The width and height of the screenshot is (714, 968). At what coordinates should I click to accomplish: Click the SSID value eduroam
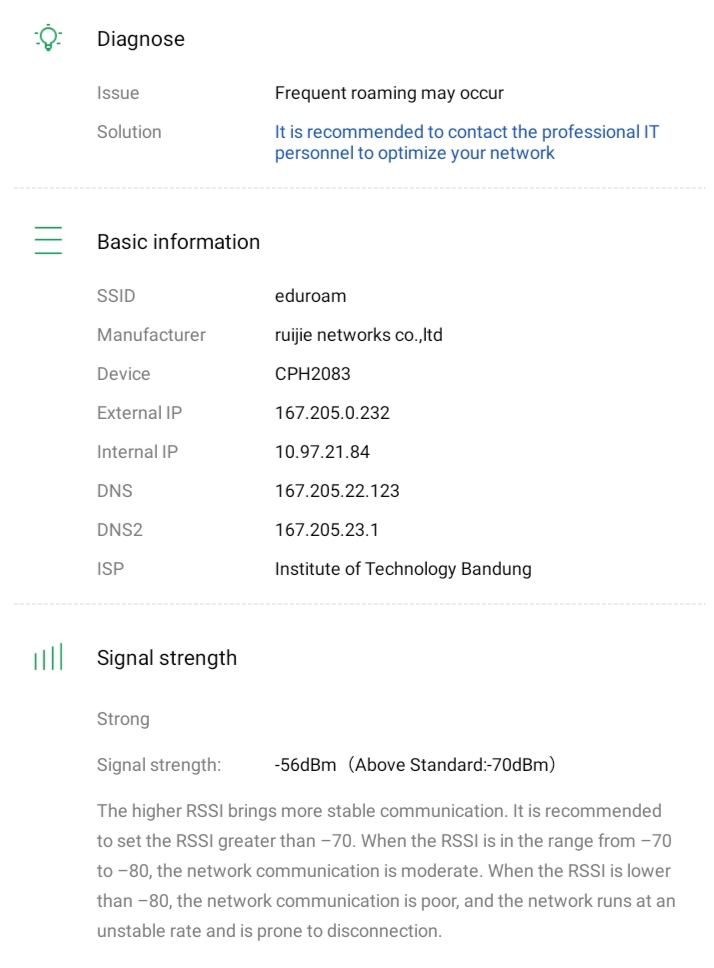point(308,296)
